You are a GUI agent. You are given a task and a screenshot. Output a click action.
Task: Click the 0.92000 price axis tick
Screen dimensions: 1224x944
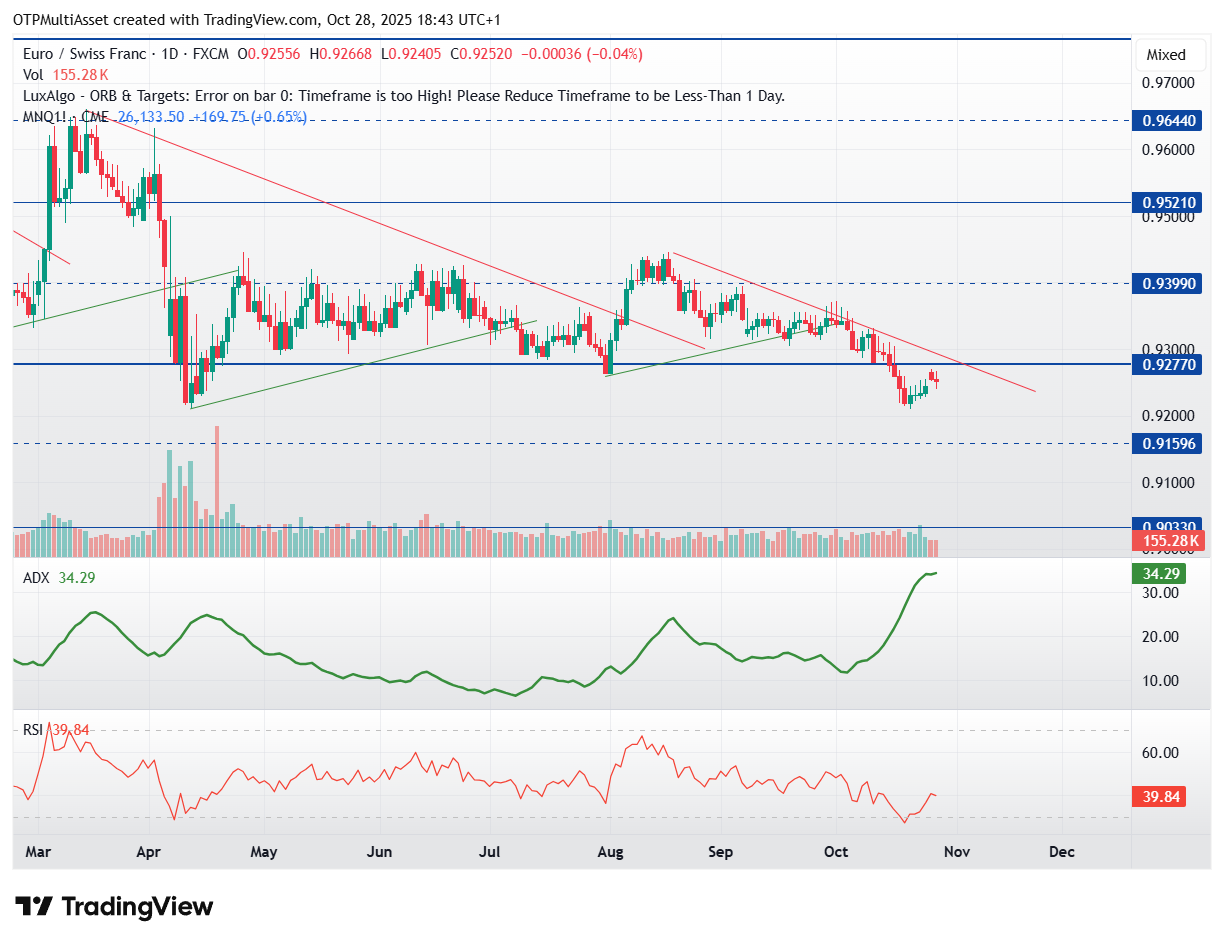(1169, 416)
